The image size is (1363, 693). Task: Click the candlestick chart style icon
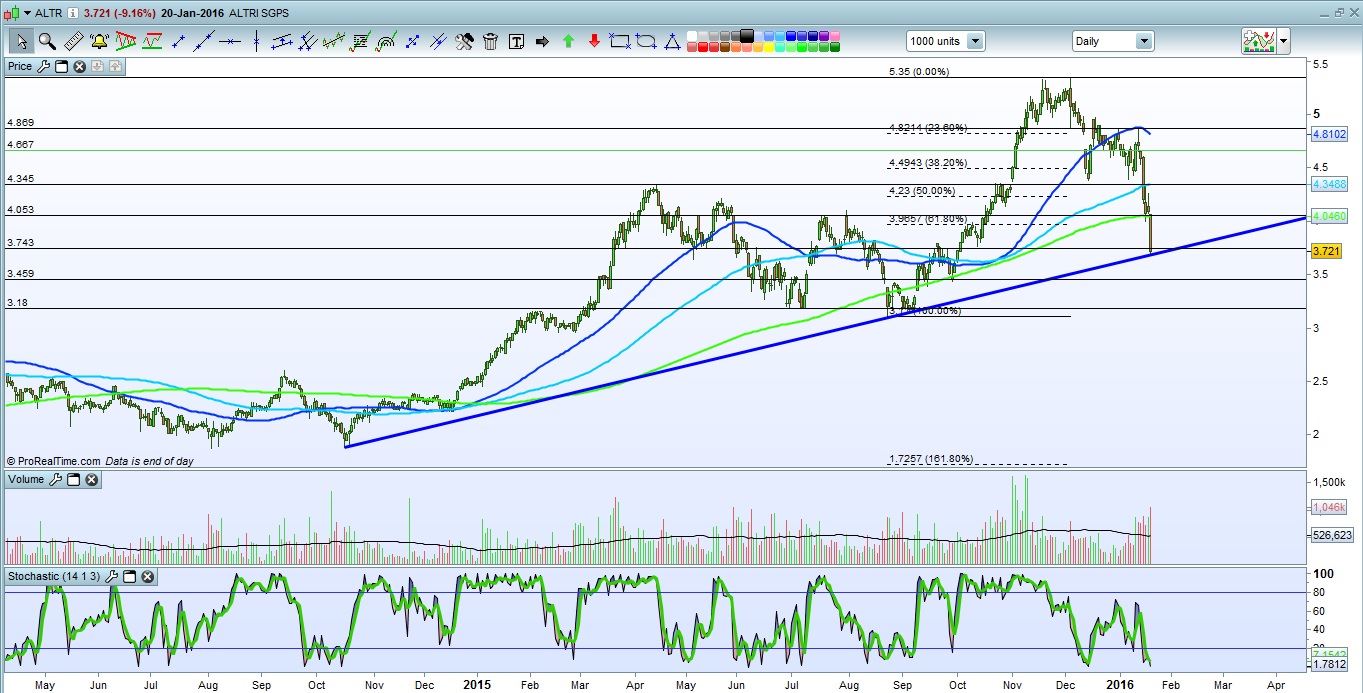(11, 11)
